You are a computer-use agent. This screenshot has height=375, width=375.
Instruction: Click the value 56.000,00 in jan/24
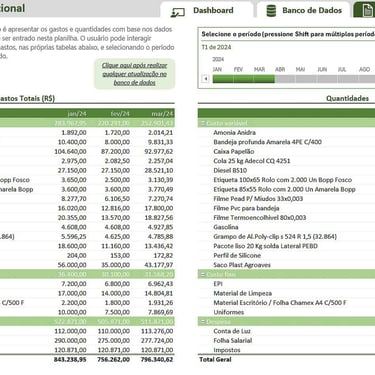[x=72, y=265]
